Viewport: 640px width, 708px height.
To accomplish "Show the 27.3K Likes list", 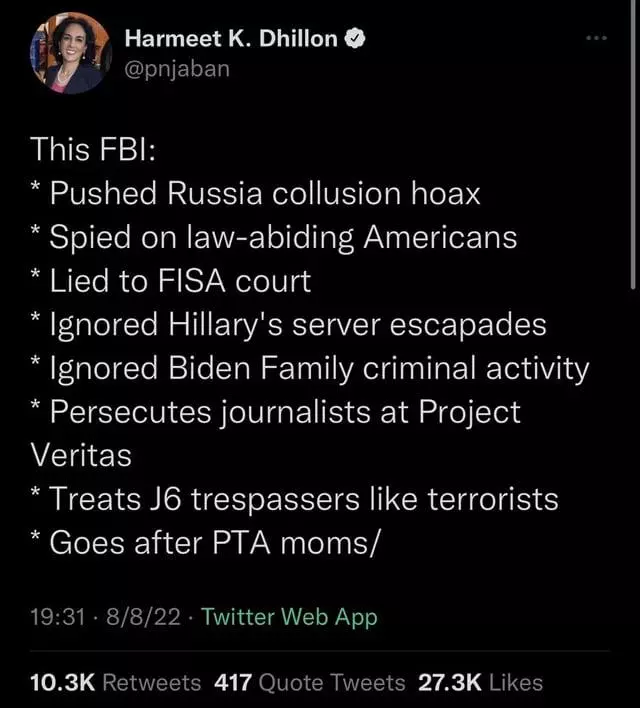I will tap(480, 682).
